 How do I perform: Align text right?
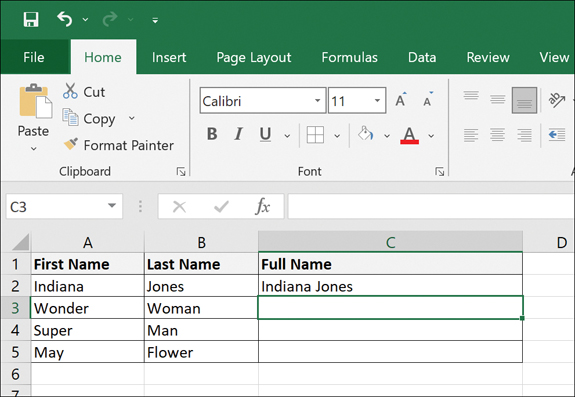coord(524,135)
